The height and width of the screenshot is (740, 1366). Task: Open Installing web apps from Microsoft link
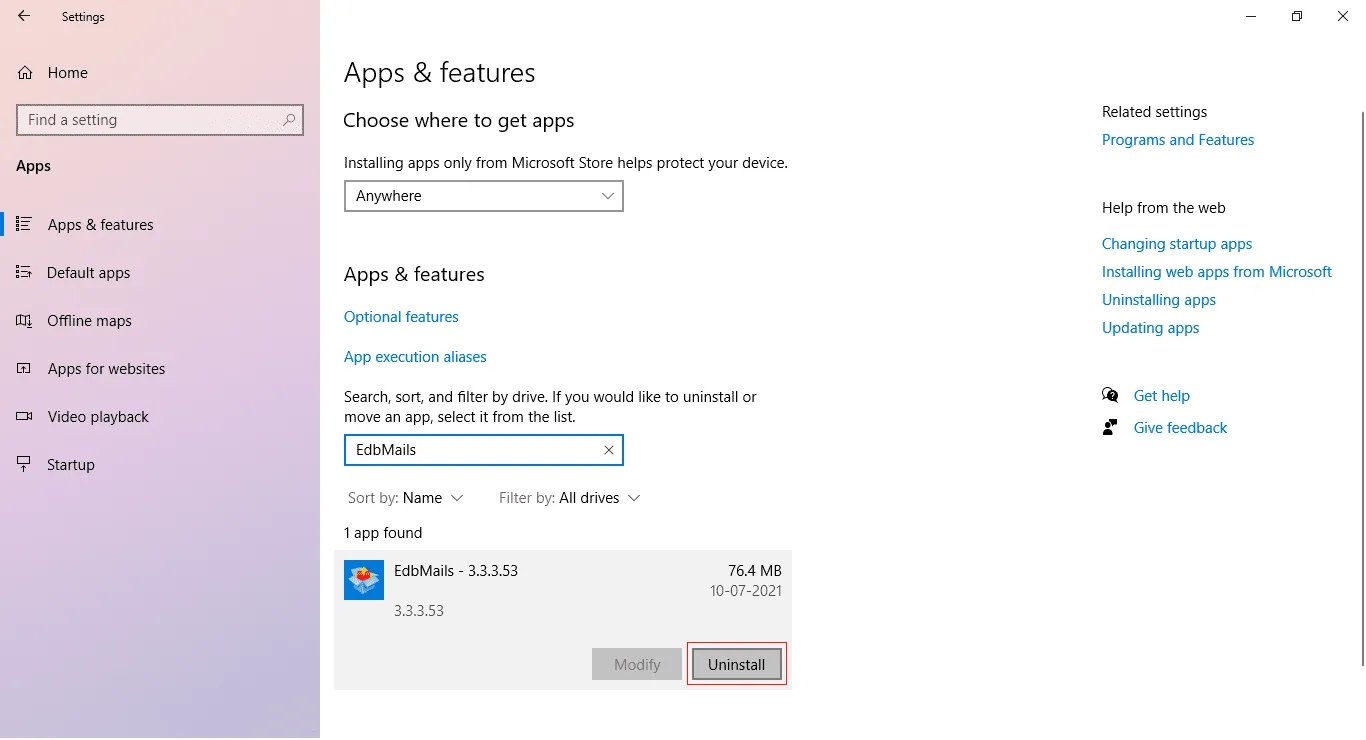coord(1217,272)
